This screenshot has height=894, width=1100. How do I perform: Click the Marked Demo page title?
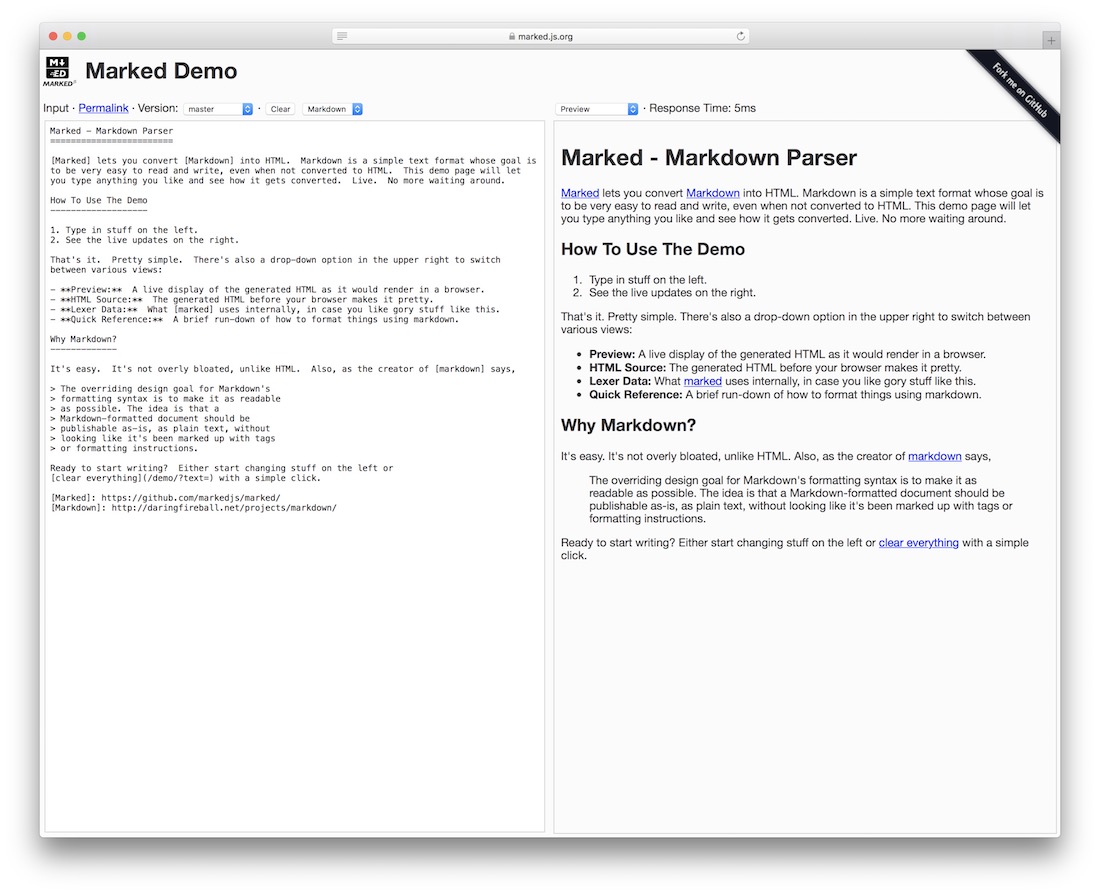coord(161,71)
